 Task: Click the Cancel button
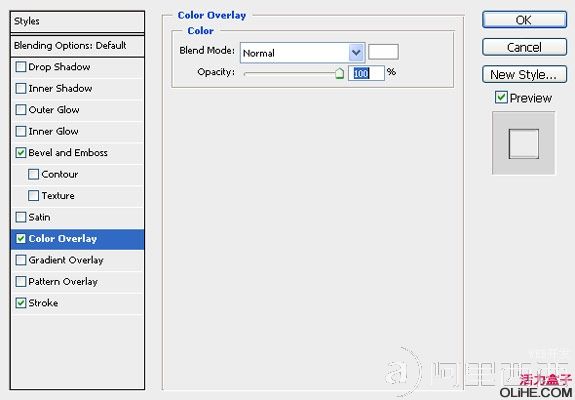click(524, 47)
